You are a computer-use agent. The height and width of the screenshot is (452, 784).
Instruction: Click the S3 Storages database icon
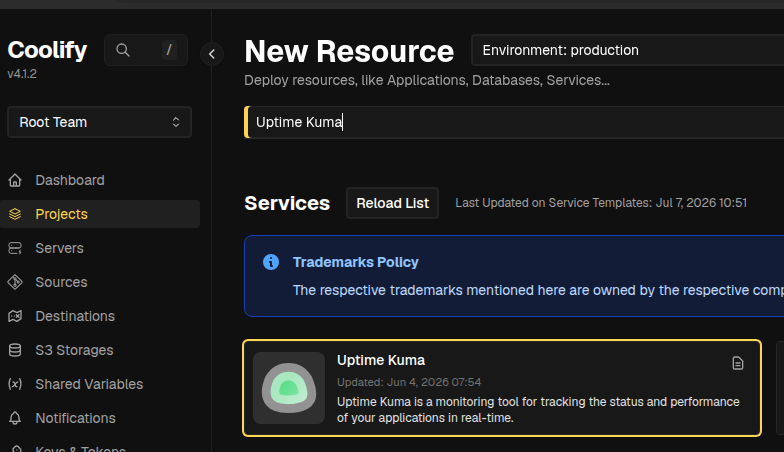(x=15, y=350)
